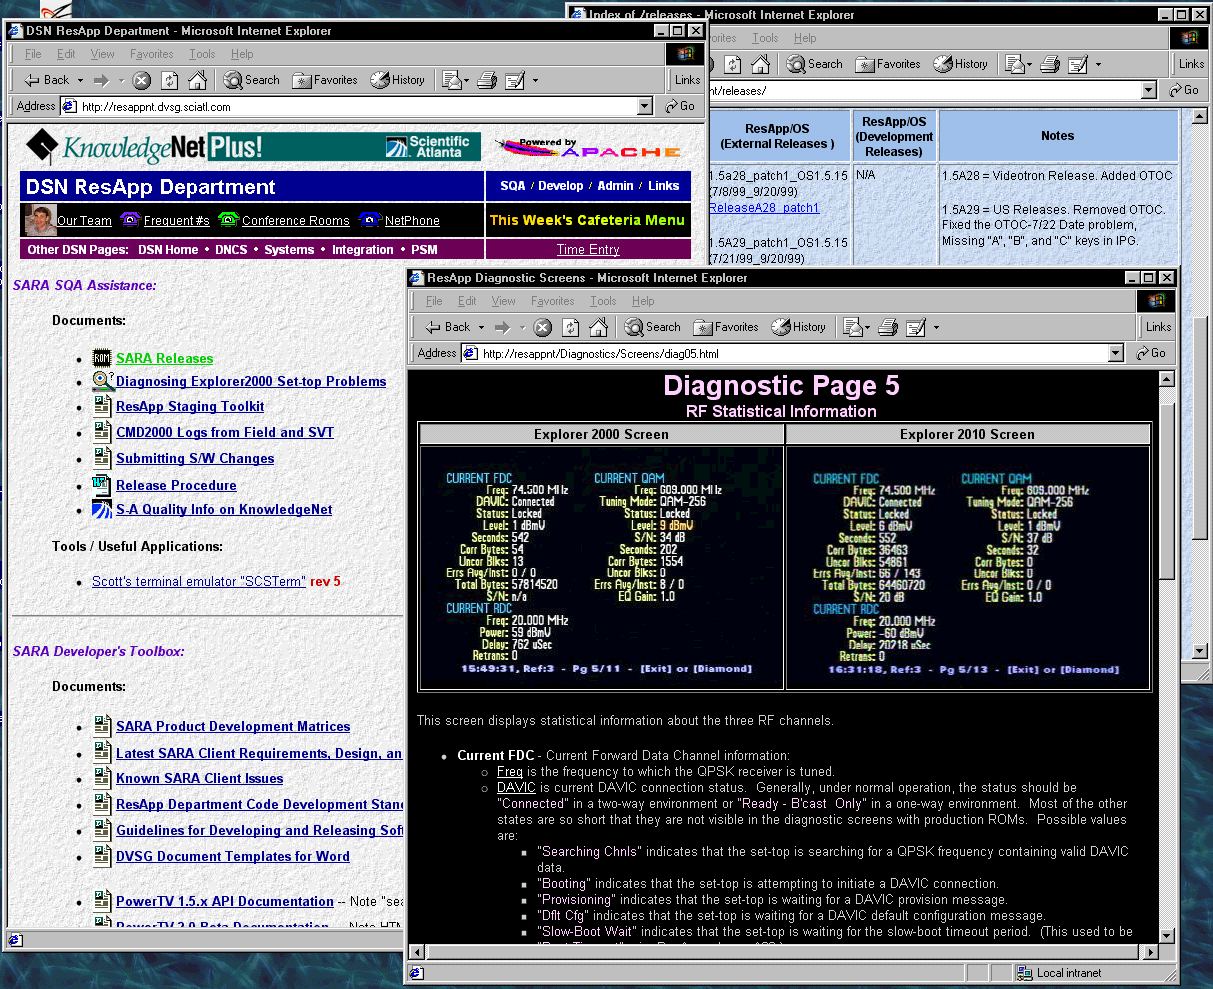1213x989 pixels.
Task: Open Conference Rooms link
Action: tap(296, 220)
